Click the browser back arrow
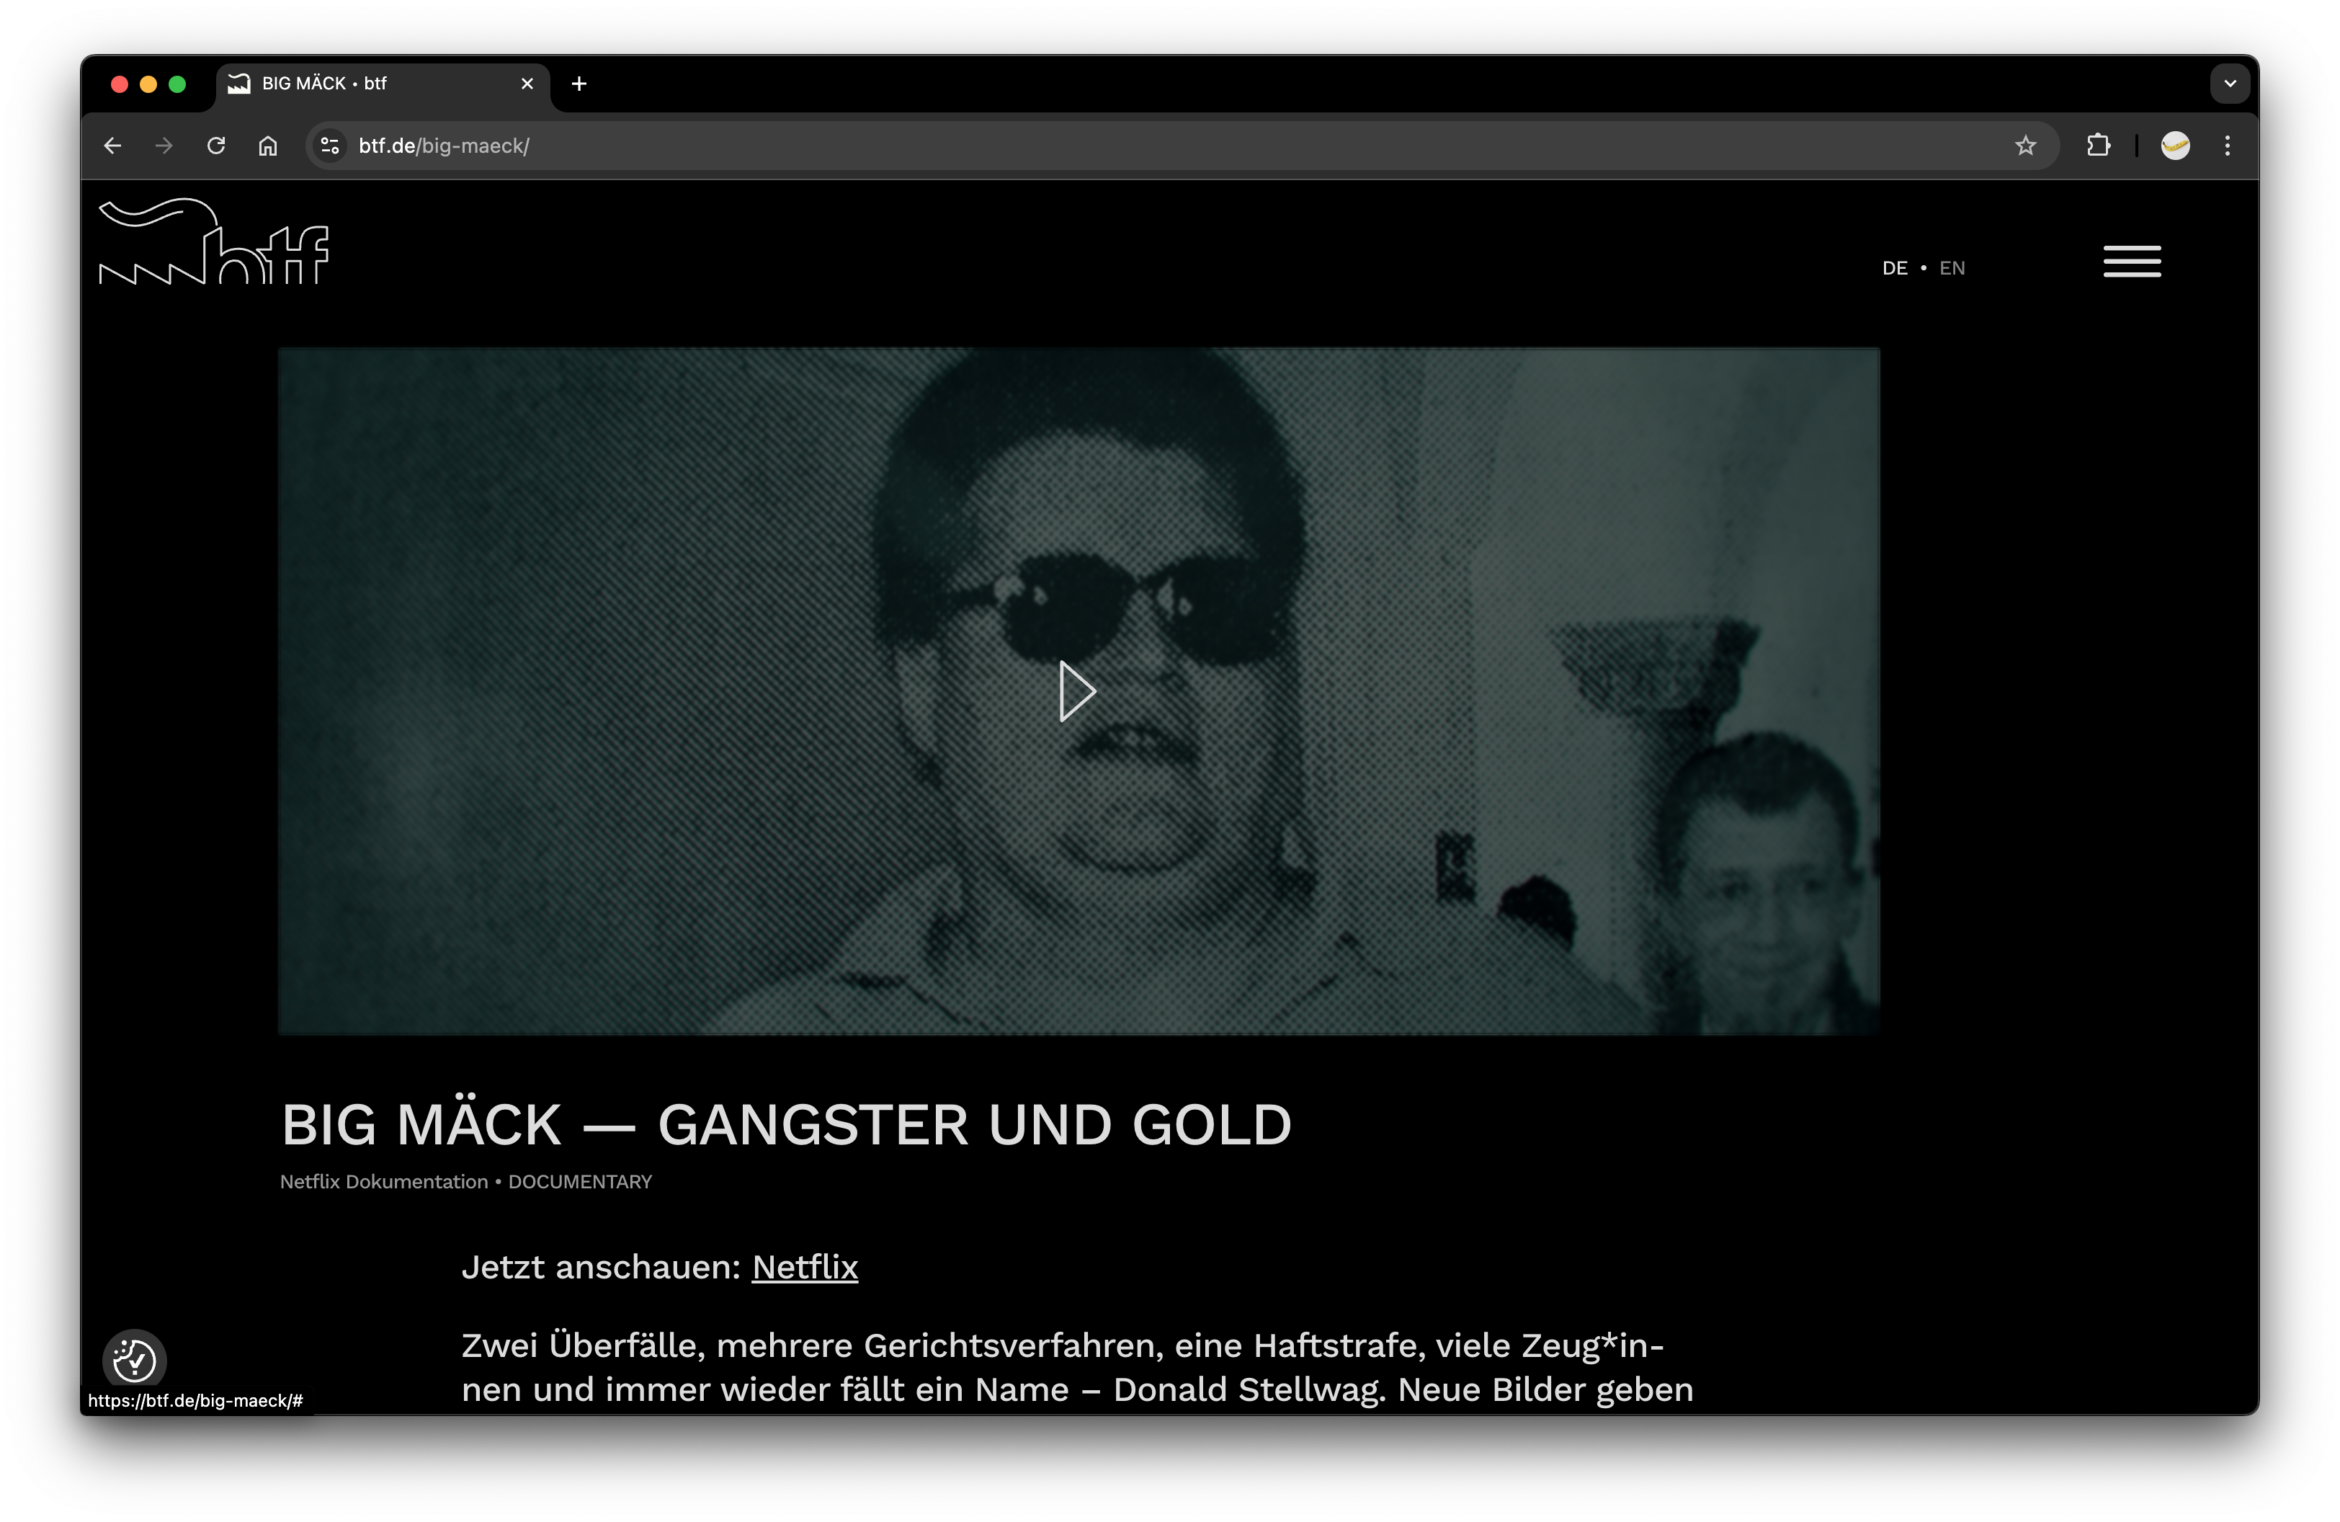 tap(112, 146)
